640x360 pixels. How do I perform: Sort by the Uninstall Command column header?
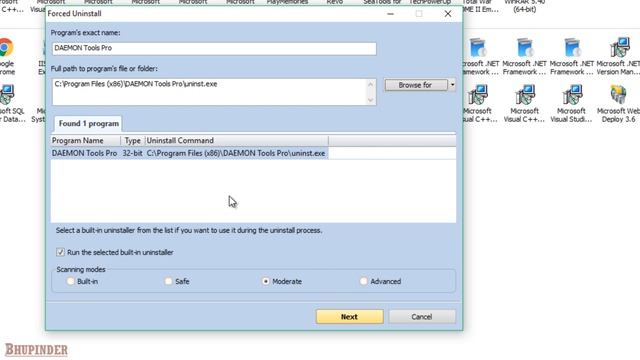[237, 140]
